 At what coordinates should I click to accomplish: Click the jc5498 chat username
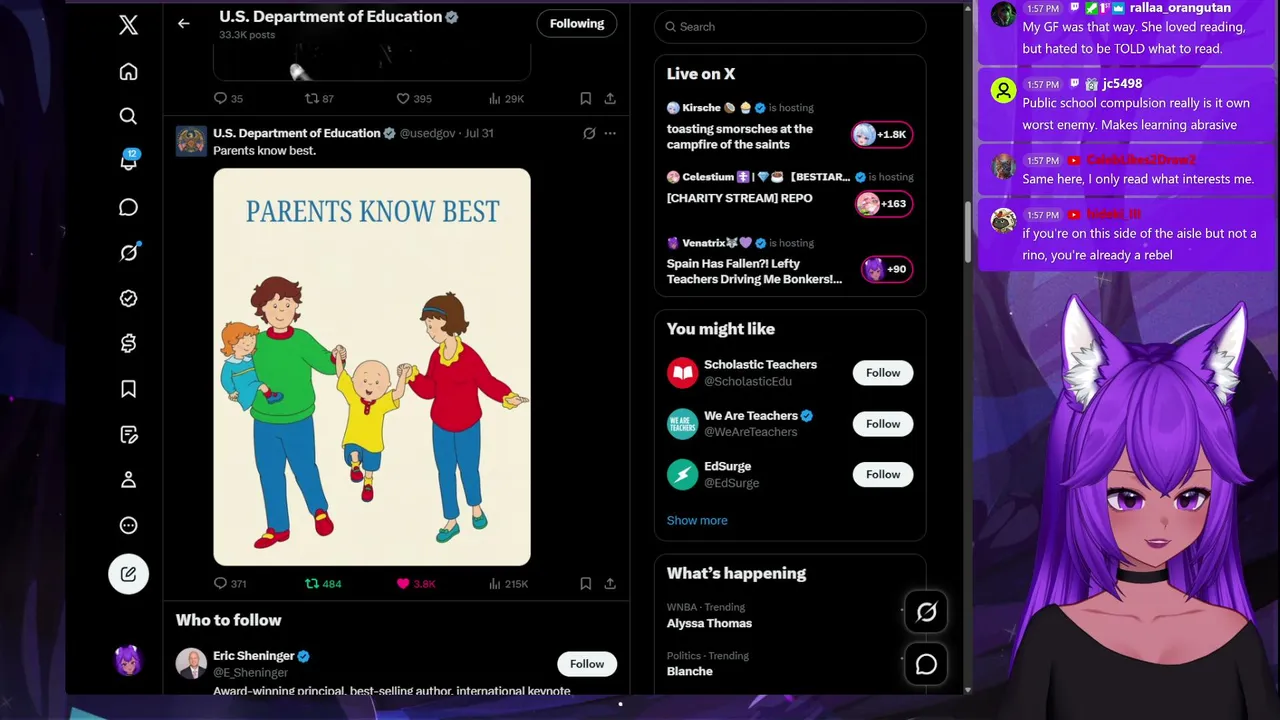pos(1122,84)
